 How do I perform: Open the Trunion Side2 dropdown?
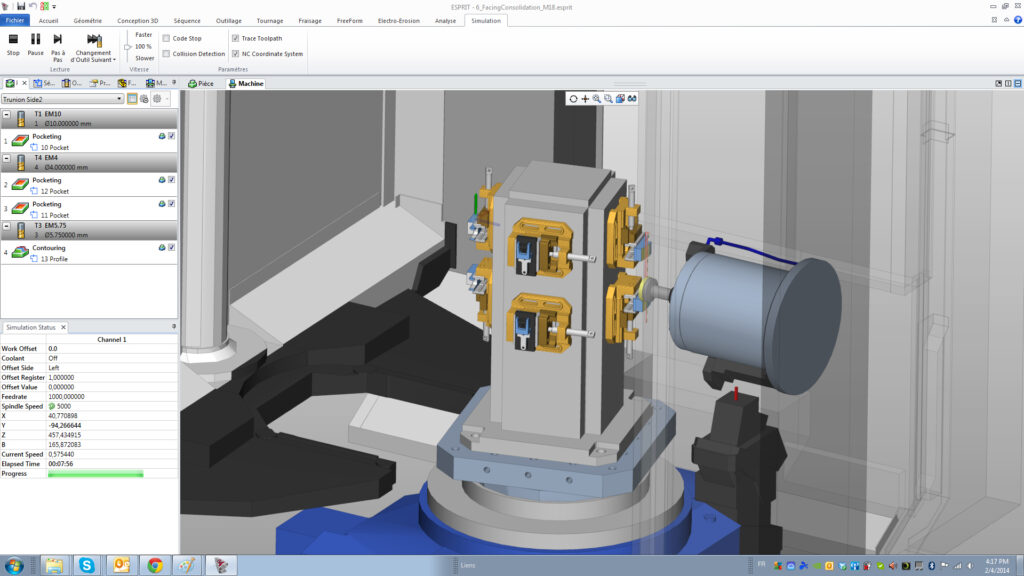coord(119,99)
